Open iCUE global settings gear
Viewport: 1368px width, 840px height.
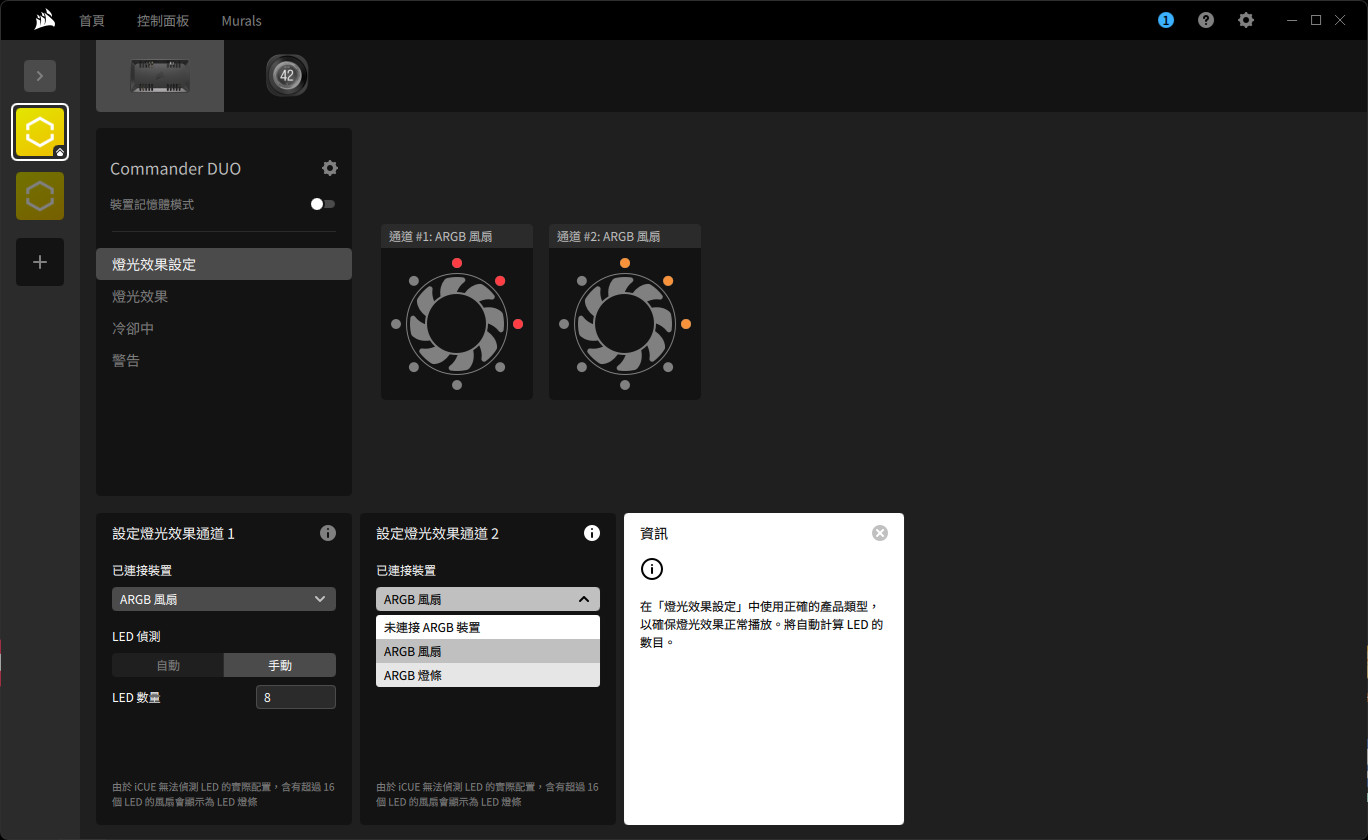pyautogui.click(x=1245, y=20)
